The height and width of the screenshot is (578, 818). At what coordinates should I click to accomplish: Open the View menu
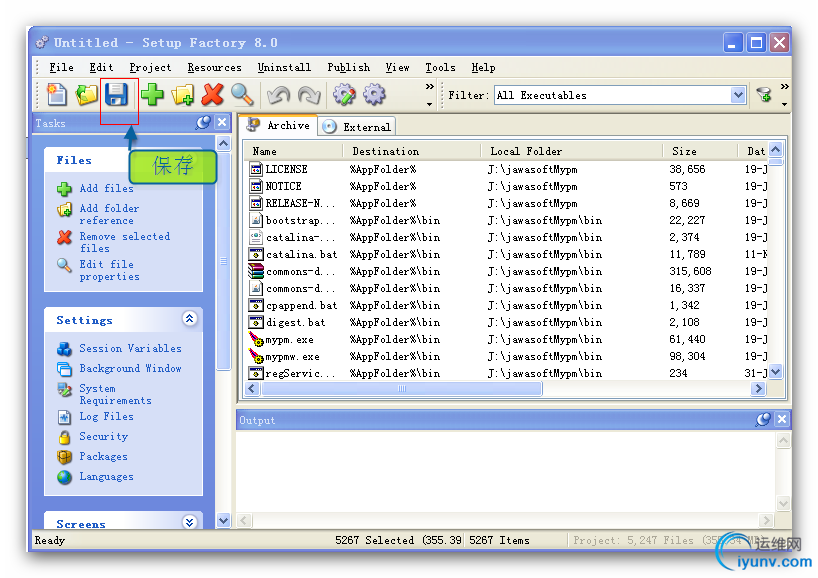coord(398,68)
